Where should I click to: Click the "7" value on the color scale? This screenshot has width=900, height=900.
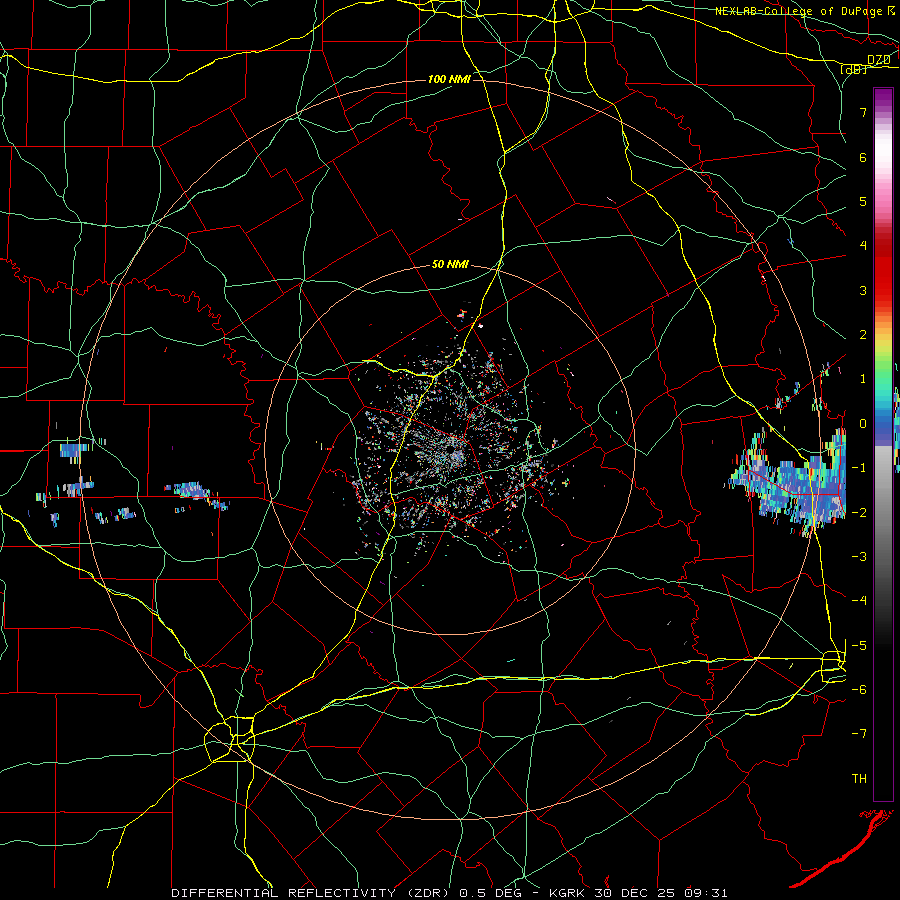(x=863, y=112)
